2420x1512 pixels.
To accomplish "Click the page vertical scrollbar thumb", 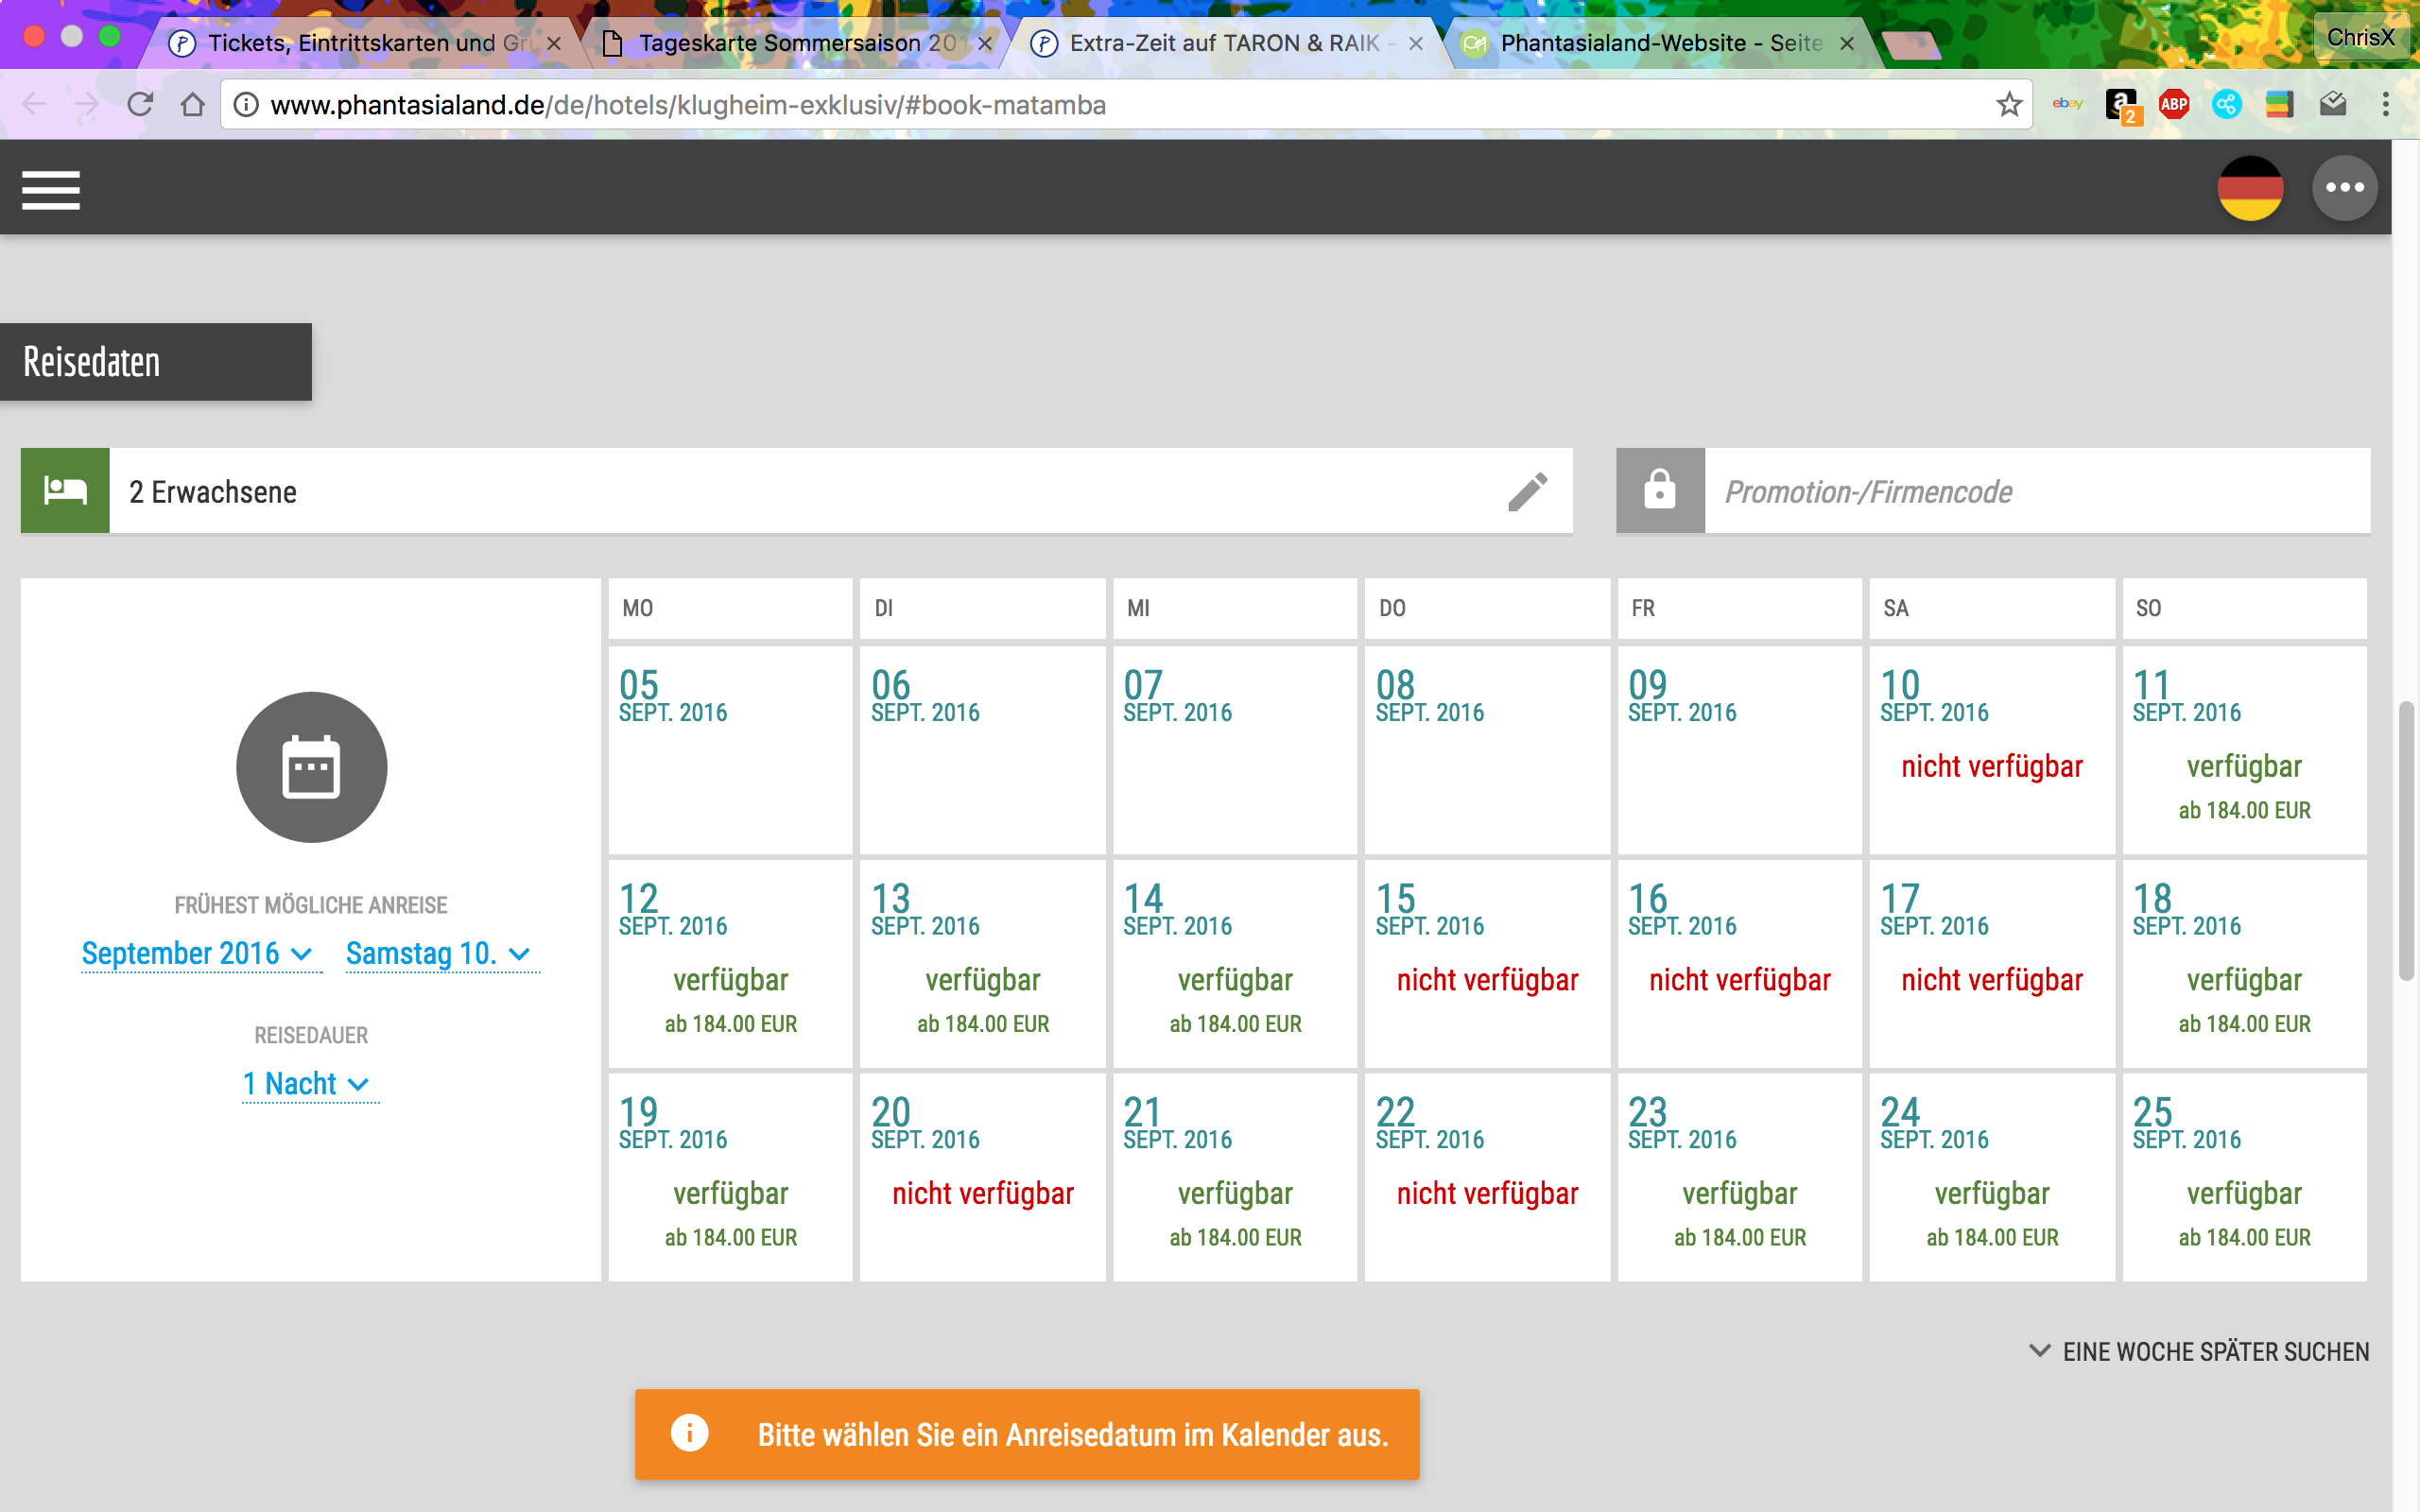I will [x=2406, y=842].
